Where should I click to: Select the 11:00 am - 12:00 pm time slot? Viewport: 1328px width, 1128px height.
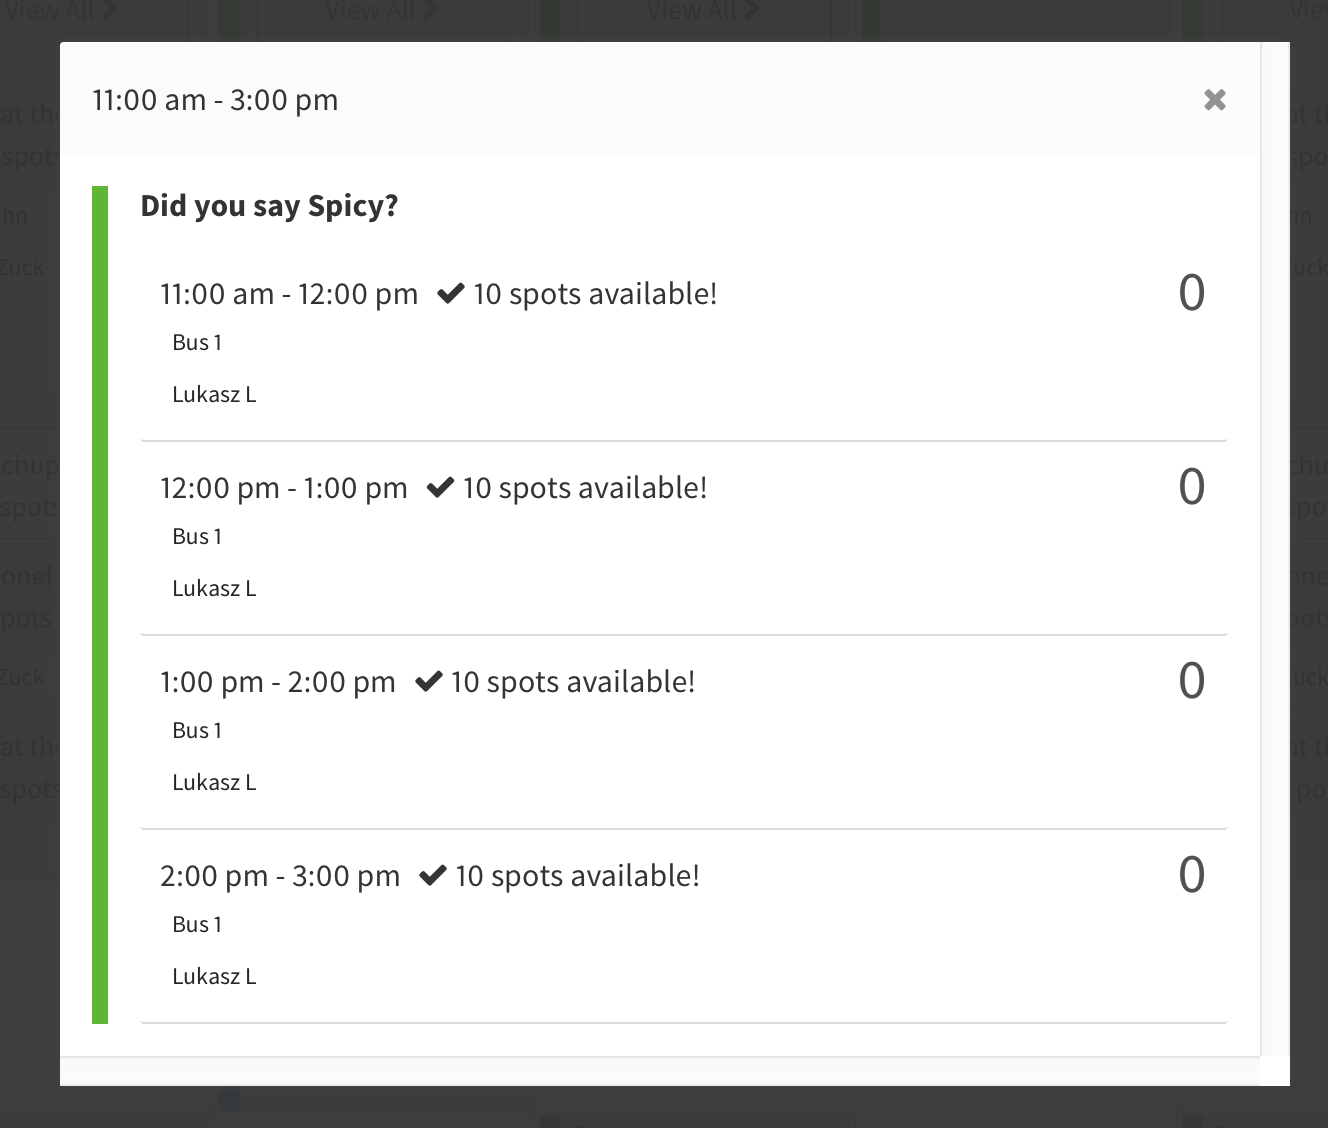point(684,344)
